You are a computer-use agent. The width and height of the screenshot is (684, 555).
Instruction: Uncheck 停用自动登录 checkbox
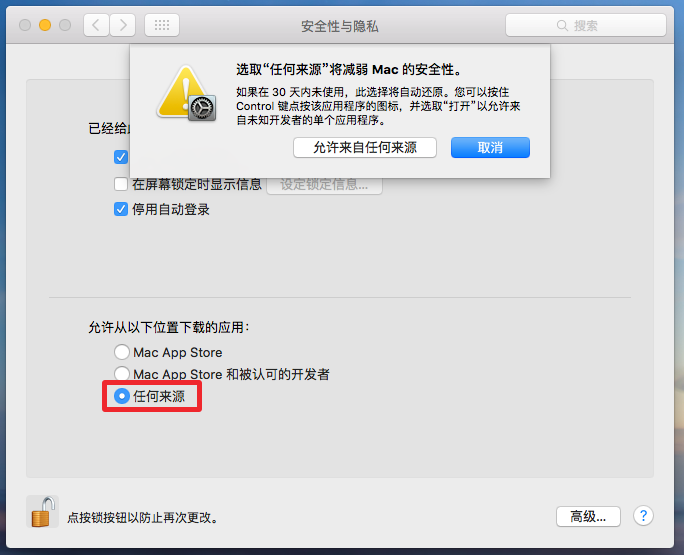pyautogui.click(x=121, y=209)
